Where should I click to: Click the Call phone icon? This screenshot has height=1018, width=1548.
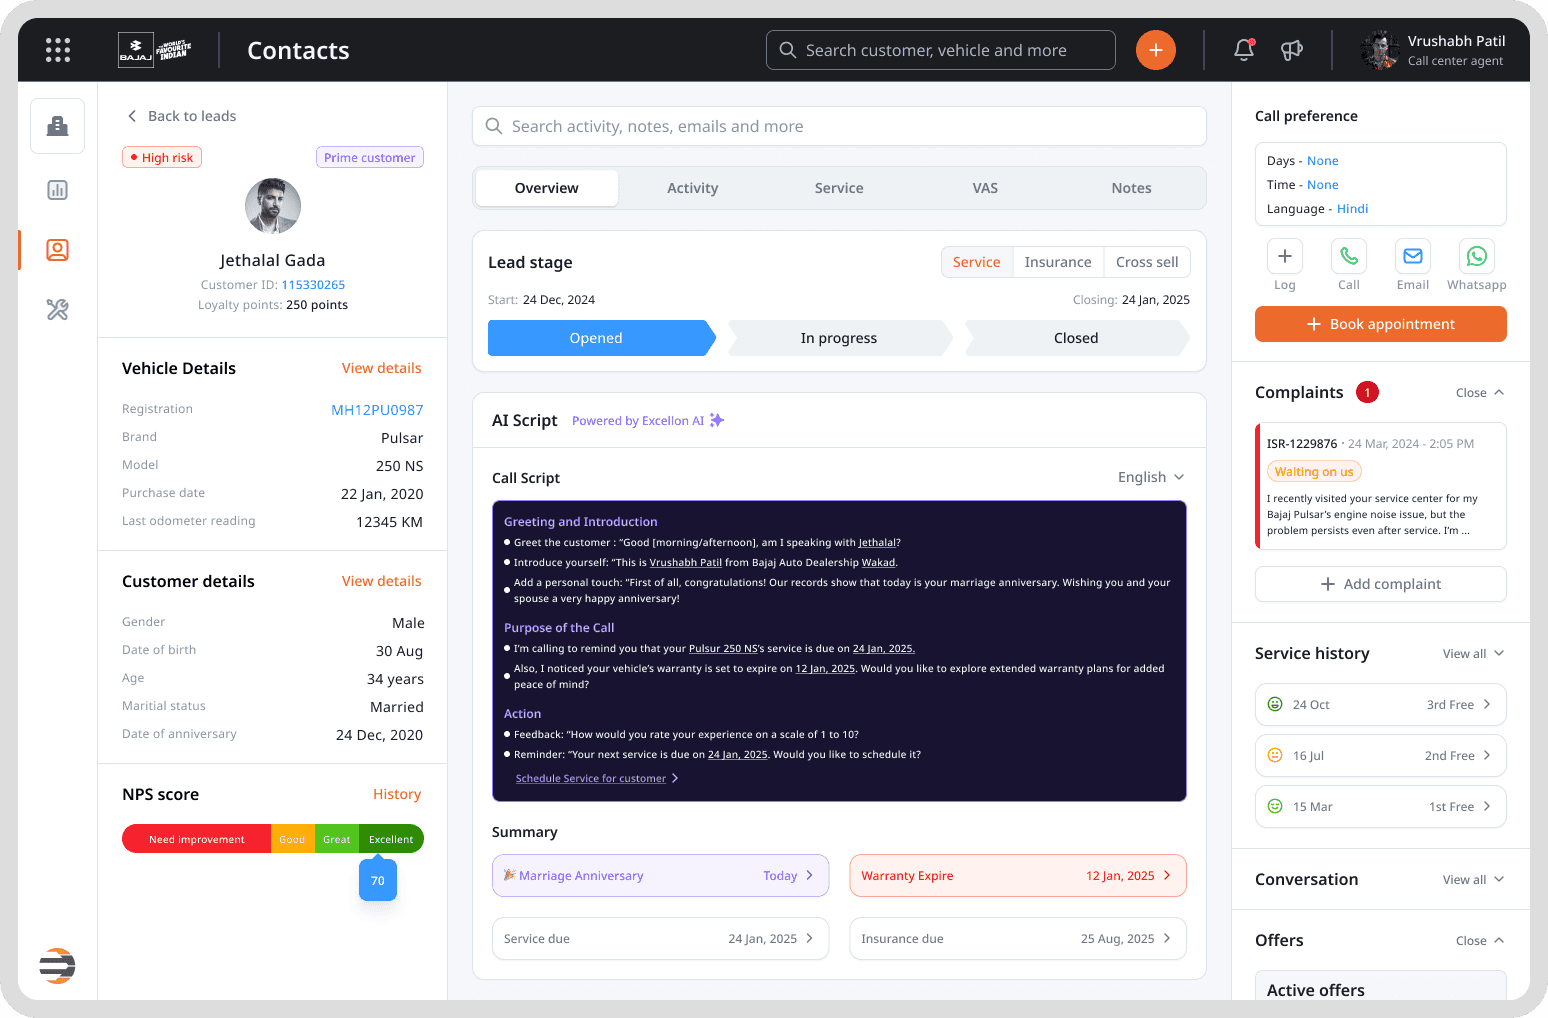coord(1349,256)
